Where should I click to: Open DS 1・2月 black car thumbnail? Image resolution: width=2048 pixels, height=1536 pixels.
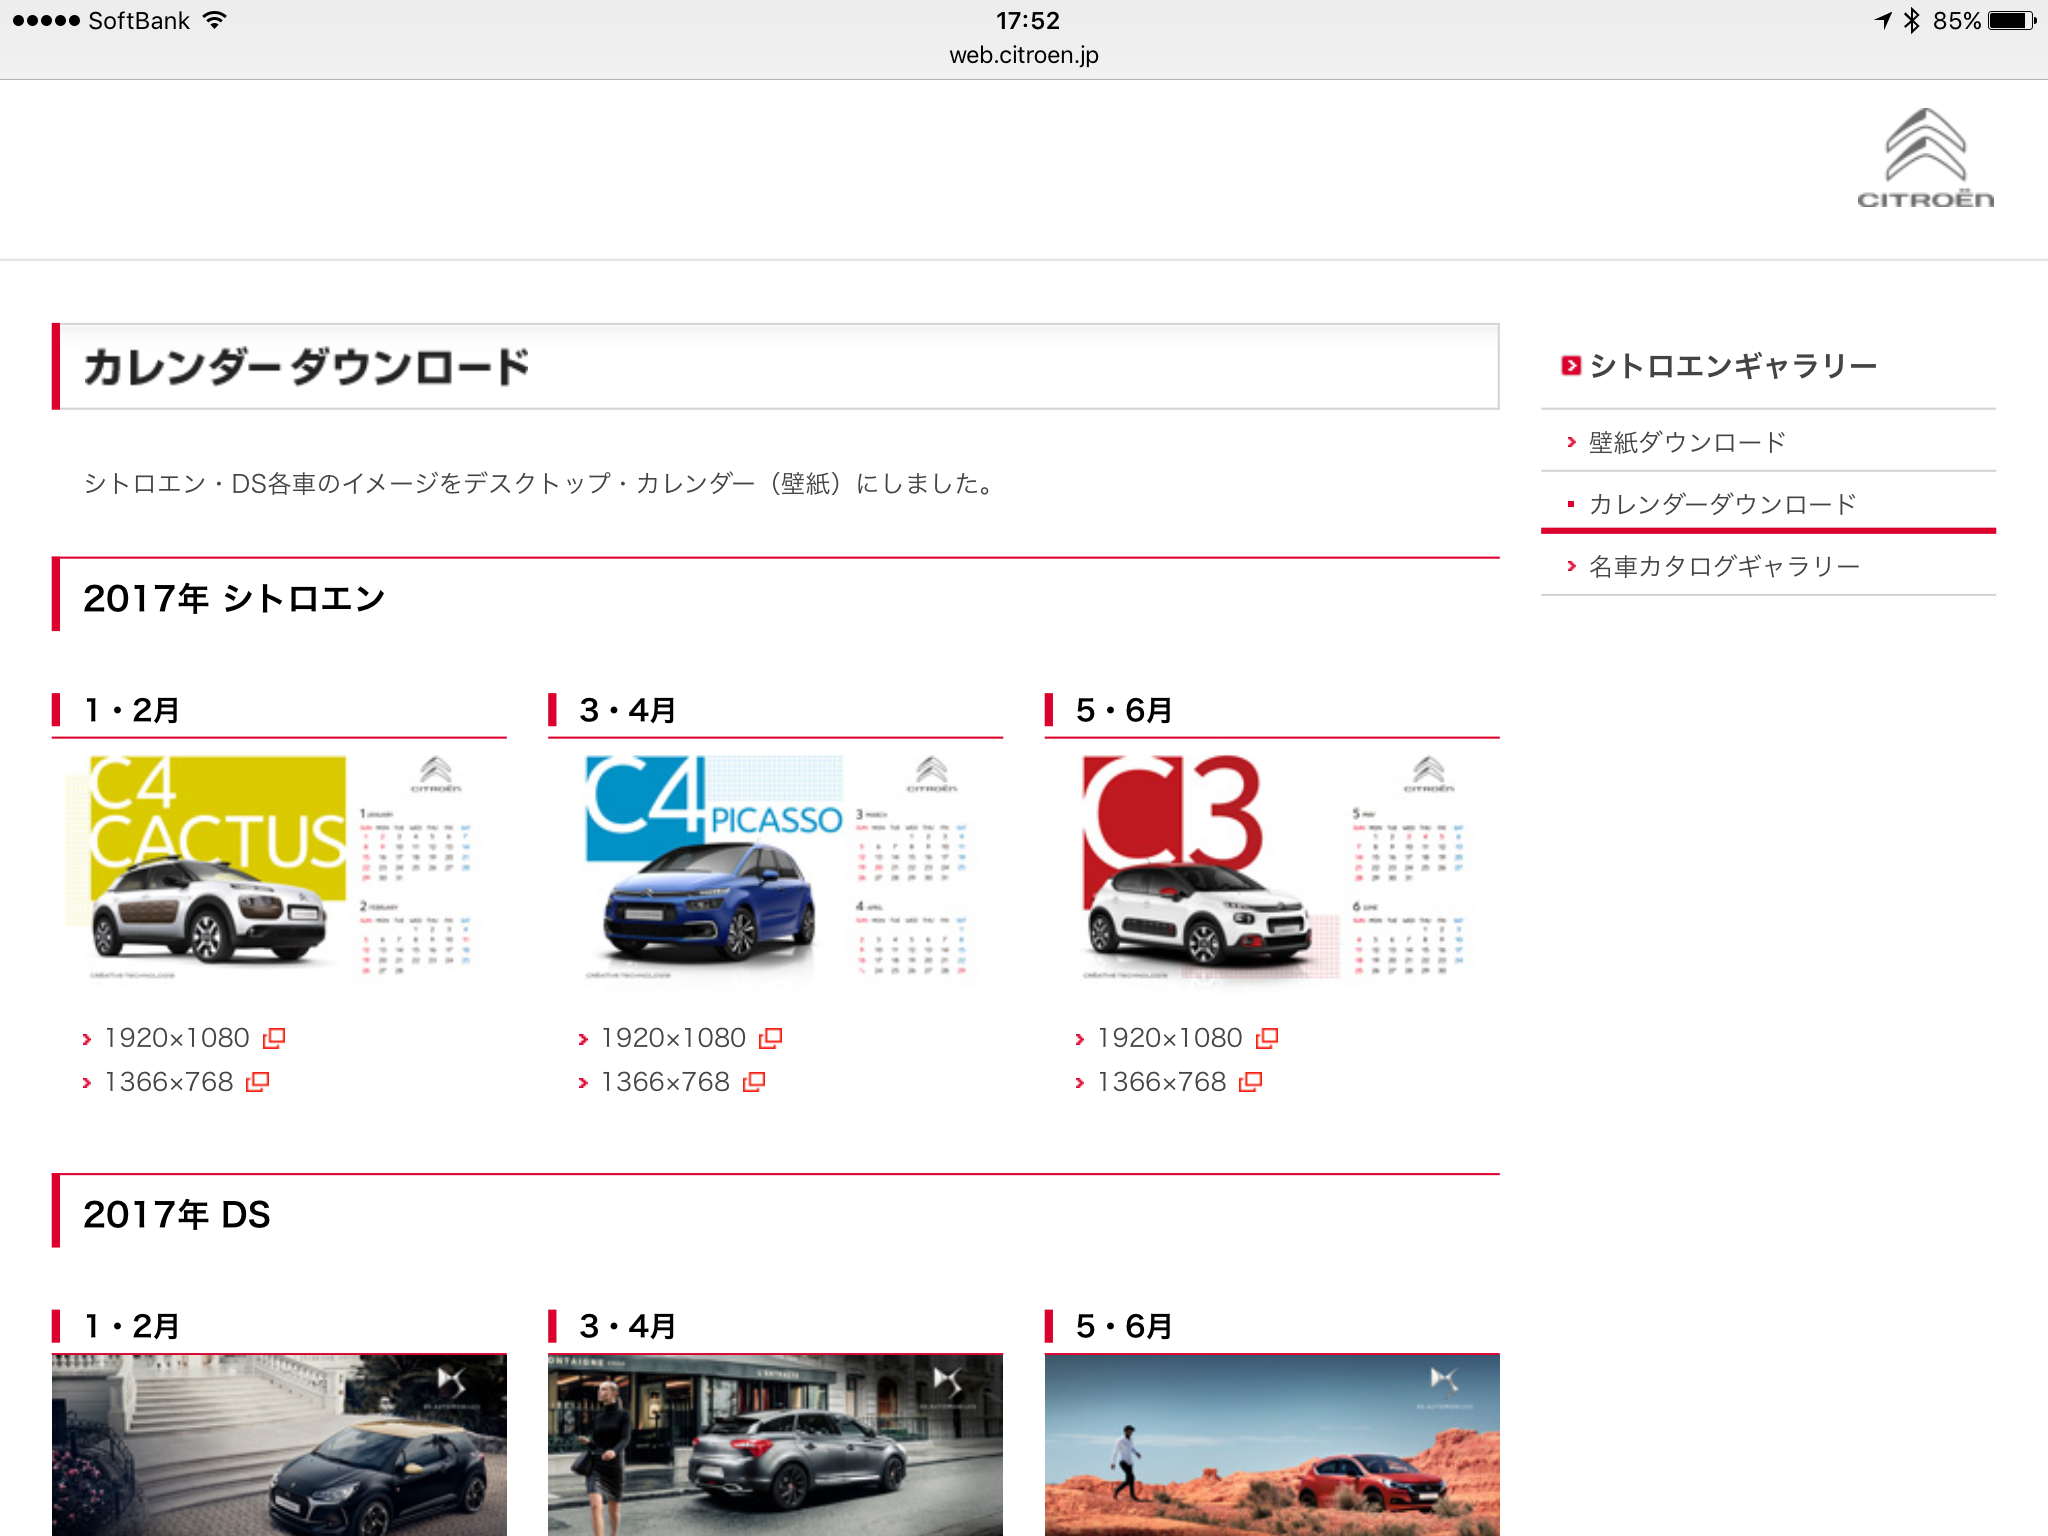[279, 1445]
